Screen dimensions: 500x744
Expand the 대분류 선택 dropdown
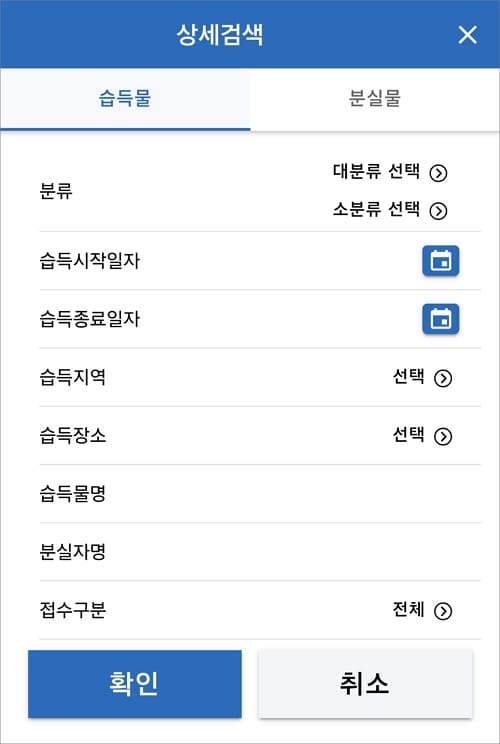tap(390, 172)
